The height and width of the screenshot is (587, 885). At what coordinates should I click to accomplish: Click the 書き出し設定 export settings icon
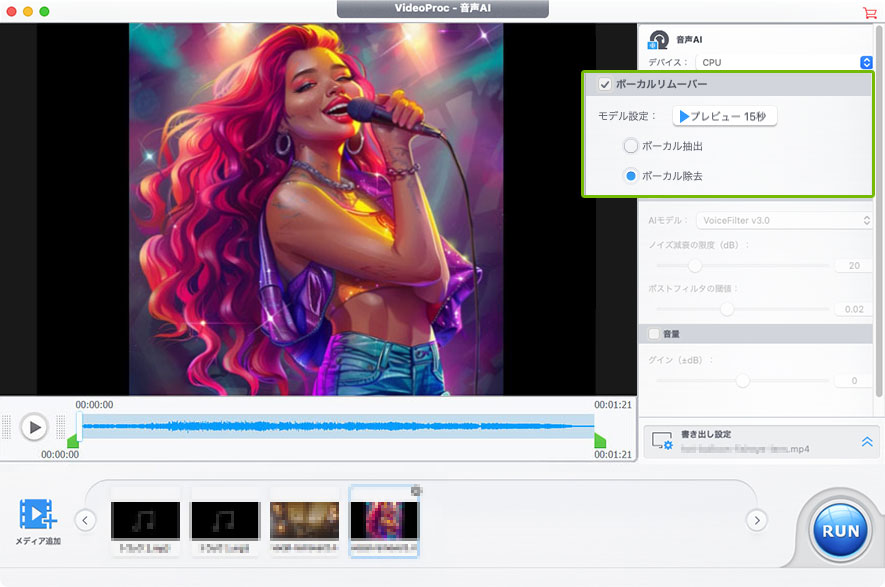661,441
